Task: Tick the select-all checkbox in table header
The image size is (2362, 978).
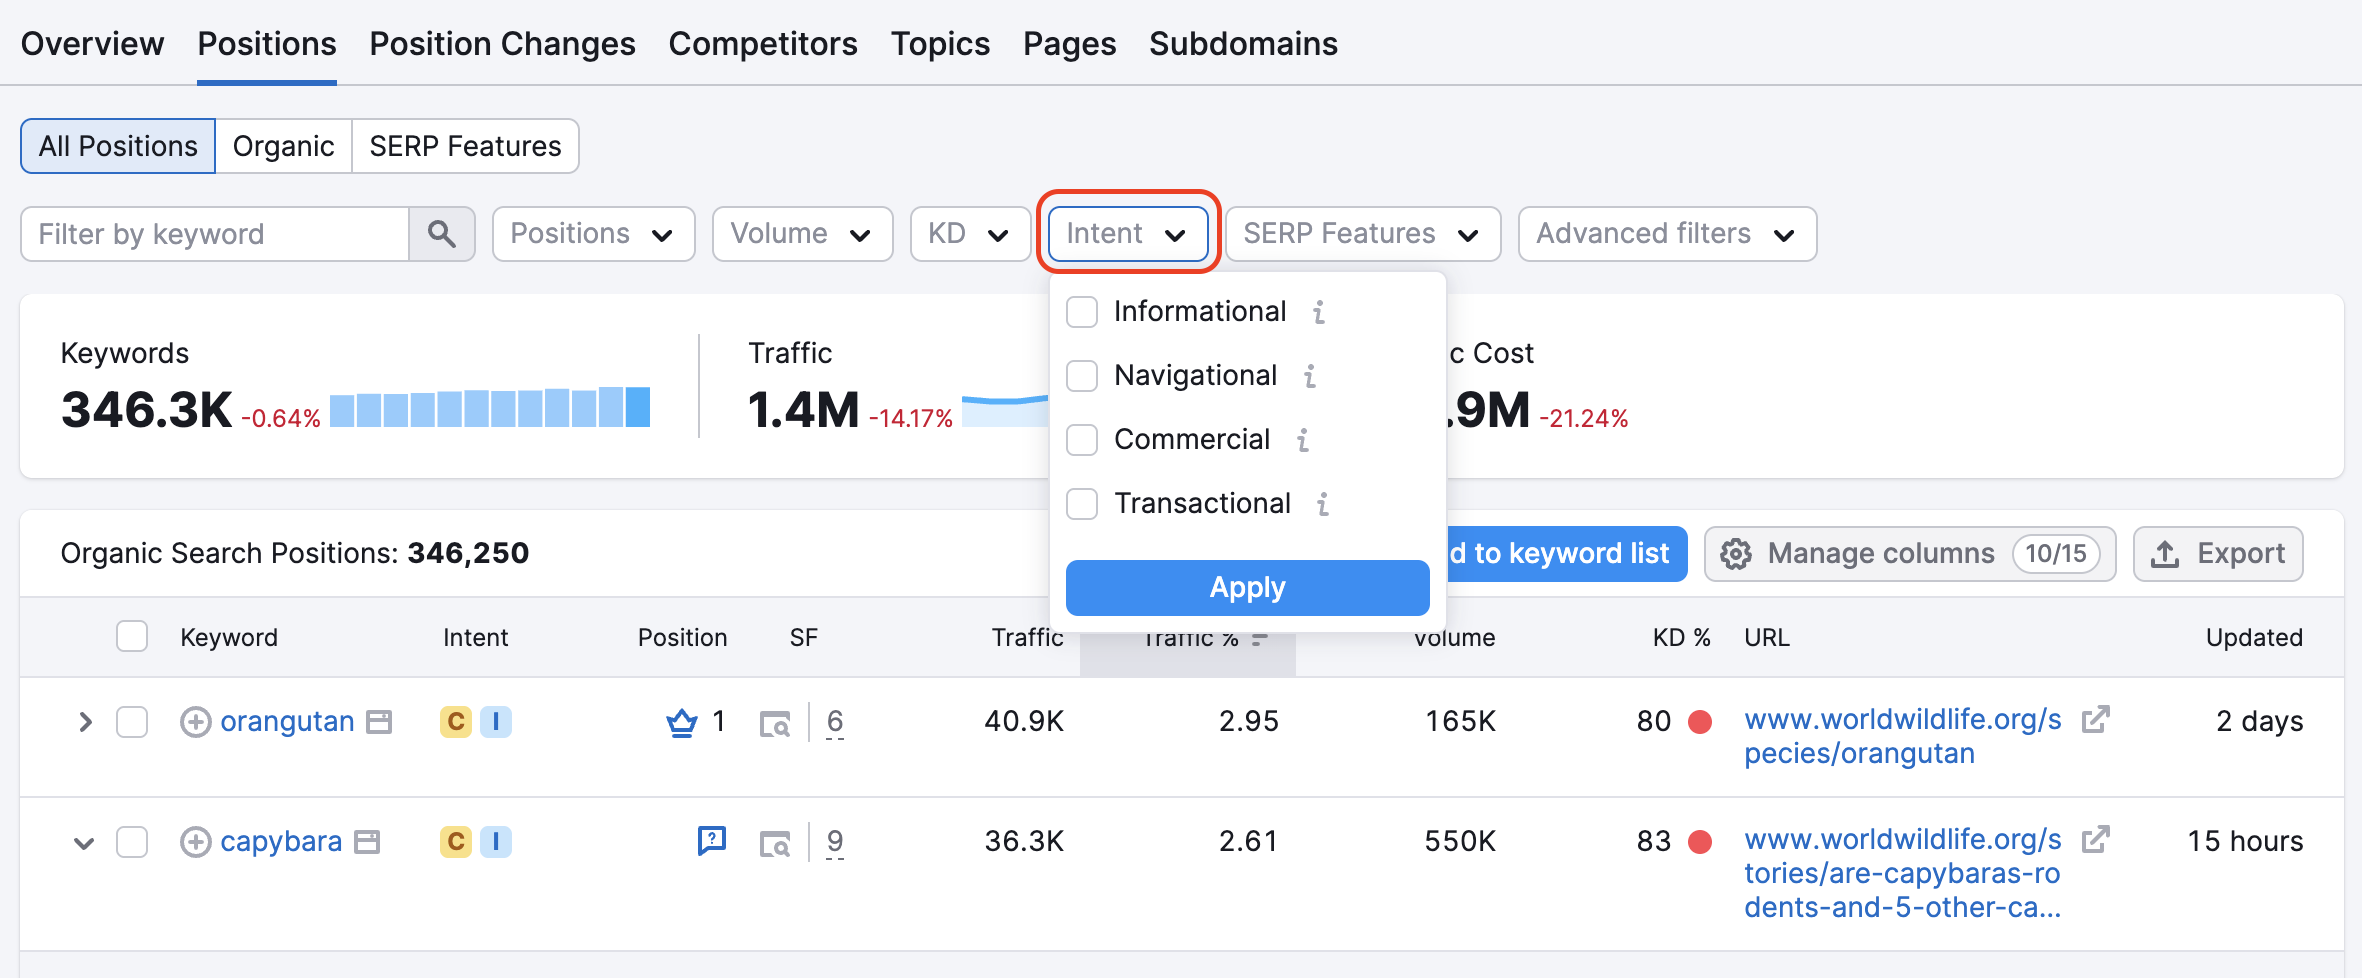Action: tap(132, 637)
